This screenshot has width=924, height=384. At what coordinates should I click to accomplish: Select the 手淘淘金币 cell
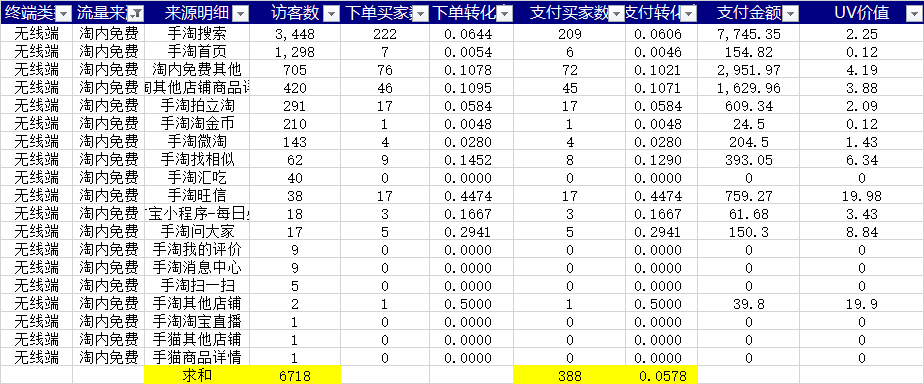click(197, 124)
